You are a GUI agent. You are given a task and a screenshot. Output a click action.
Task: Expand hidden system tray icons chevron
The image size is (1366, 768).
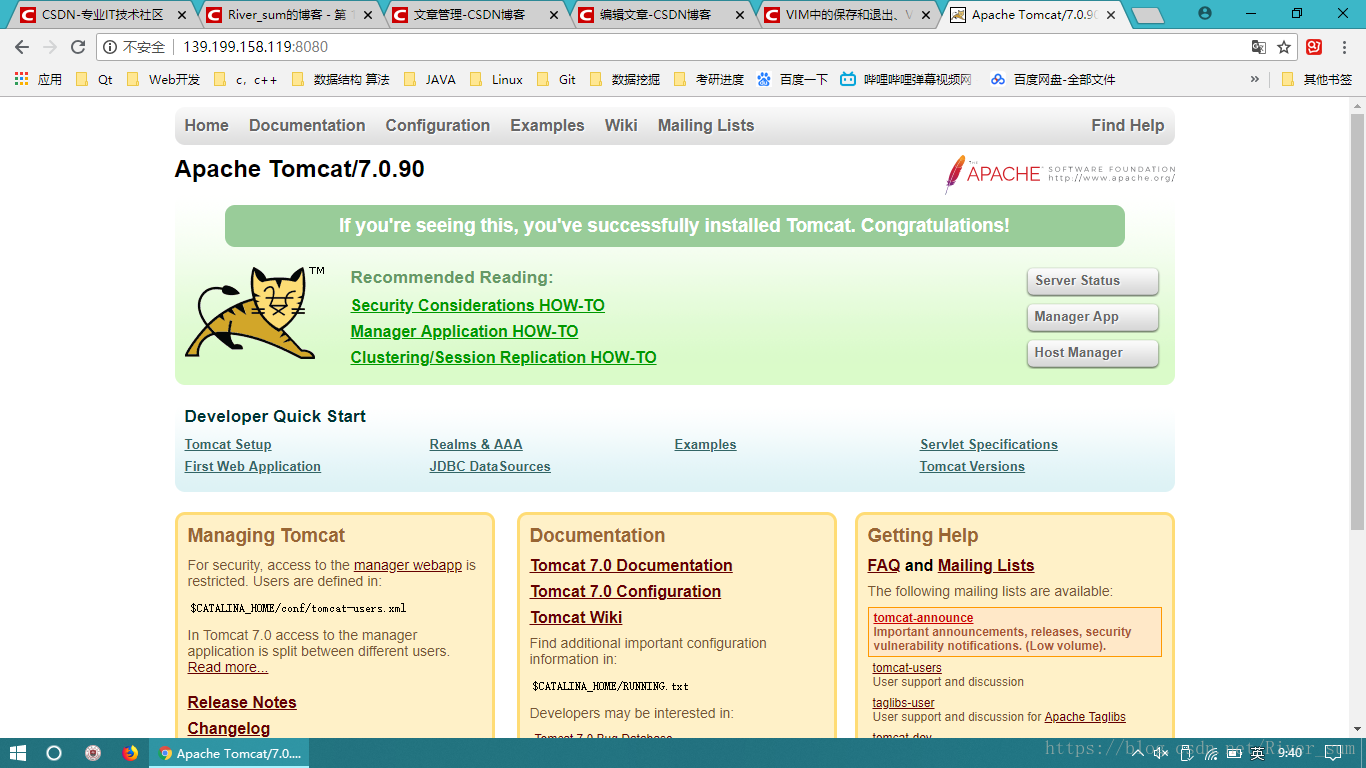(1138, 753)
